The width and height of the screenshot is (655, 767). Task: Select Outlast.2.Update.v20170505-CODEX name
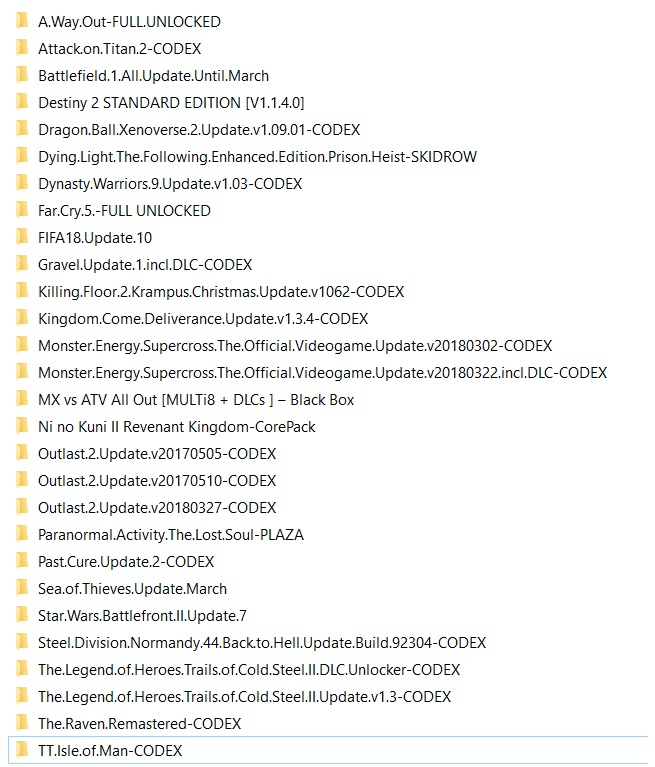[157, 454]
